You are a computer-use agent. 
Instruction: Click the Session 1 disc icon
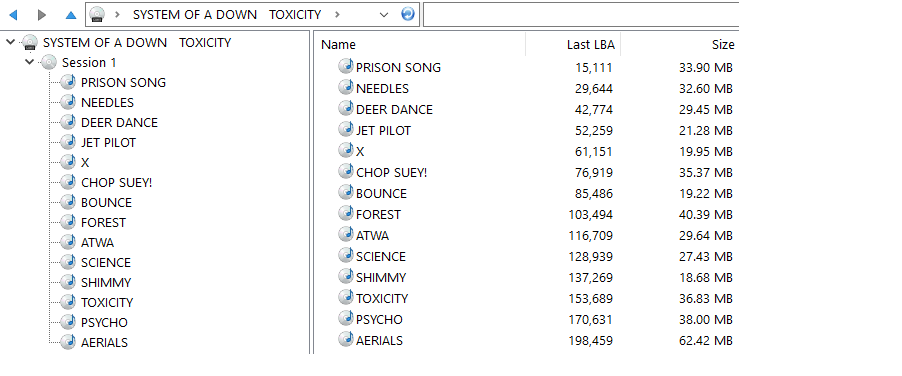click(x=49, y=62)
